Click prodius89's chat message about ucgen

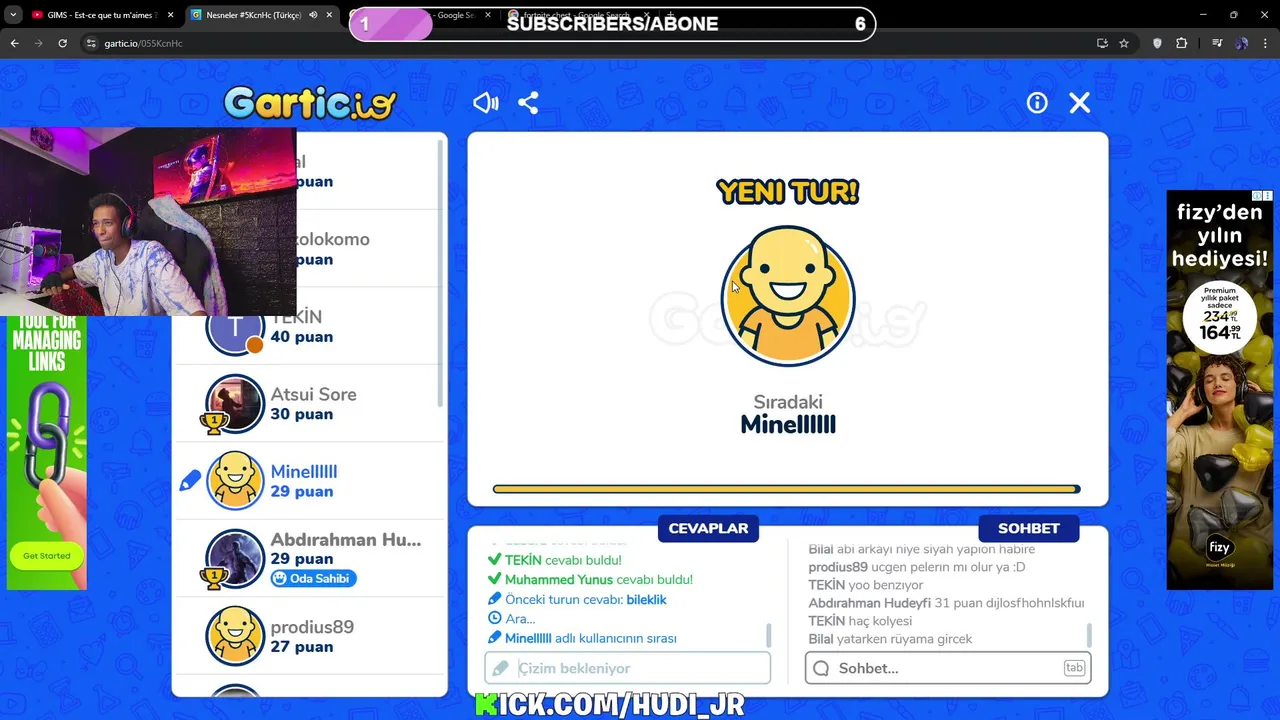[x=917, y=567]
